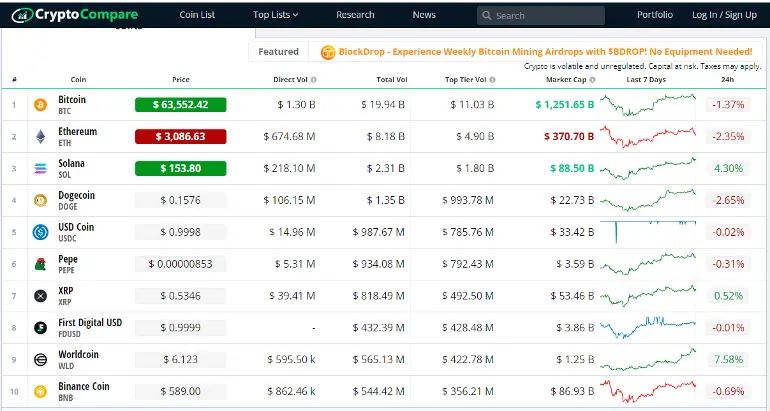Click the Direct Vol info icon
This screenshot has width=770, height=411.
pyautogui.click(x=313, y=80)
